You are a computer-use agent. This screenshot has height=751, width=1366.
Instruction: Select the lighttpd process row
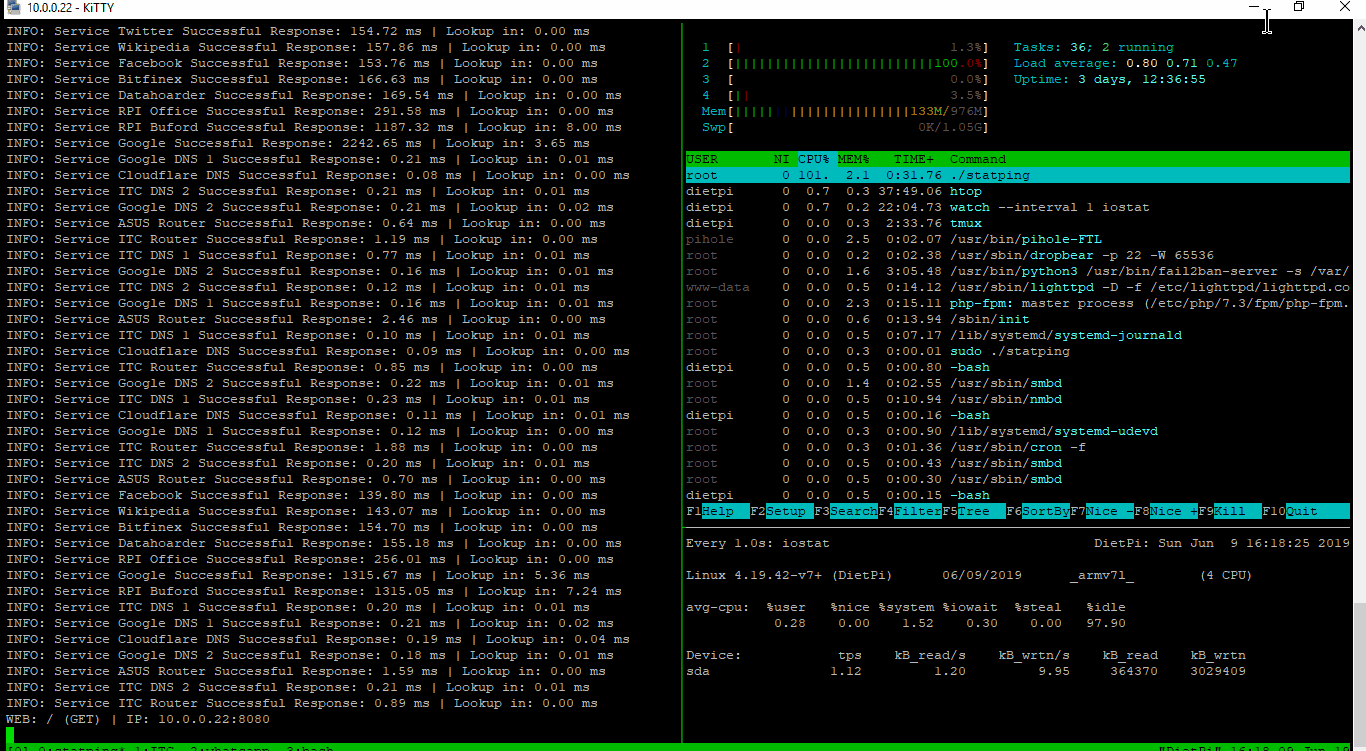[x=1018, y=287]
